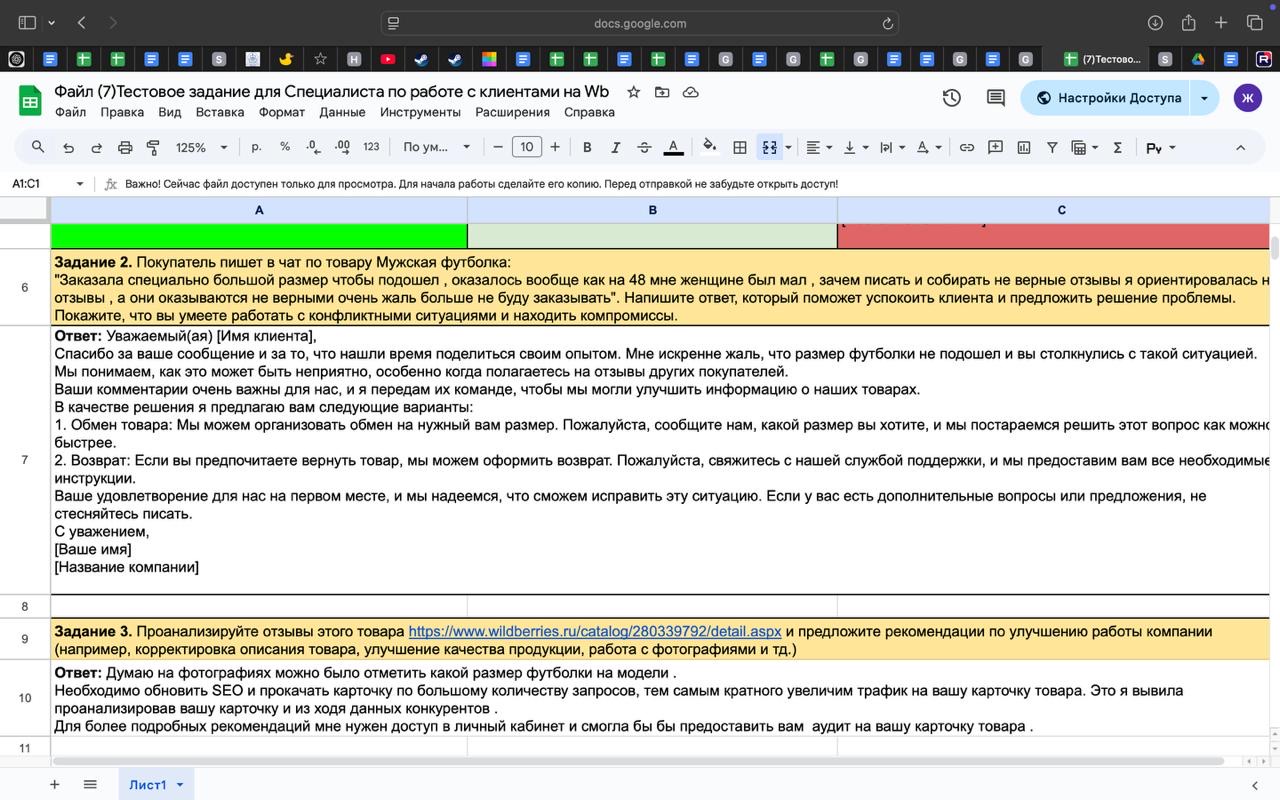Viewport: 1280px width, 800px height.
Task: Open the search menus magnifier tool
Action: pos(38,147)
